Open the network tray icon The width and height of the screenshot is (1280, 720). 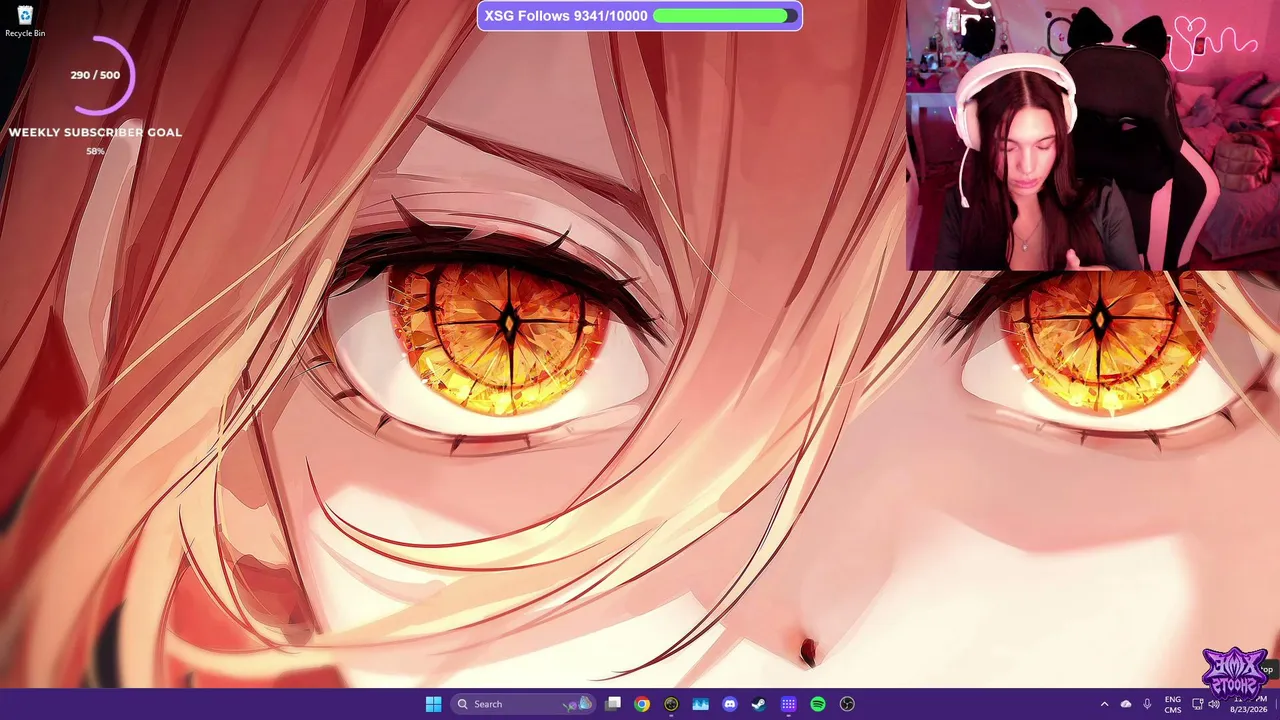[1198, 704]
